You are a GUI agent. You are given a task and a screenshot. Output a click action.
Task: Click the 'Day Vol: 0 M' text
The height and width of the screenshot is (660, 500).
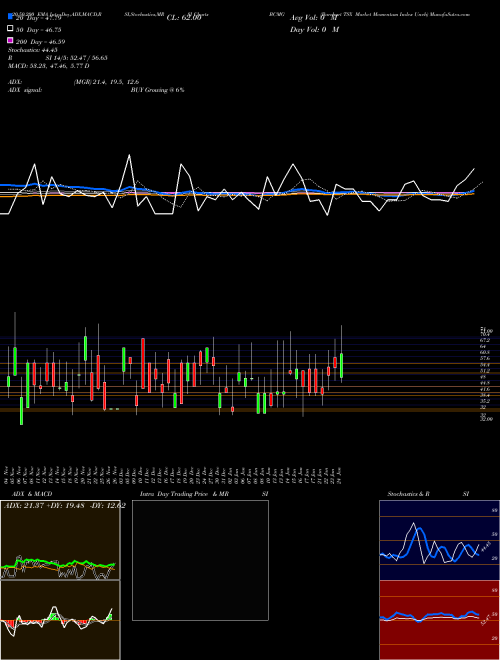pos(314,30)
